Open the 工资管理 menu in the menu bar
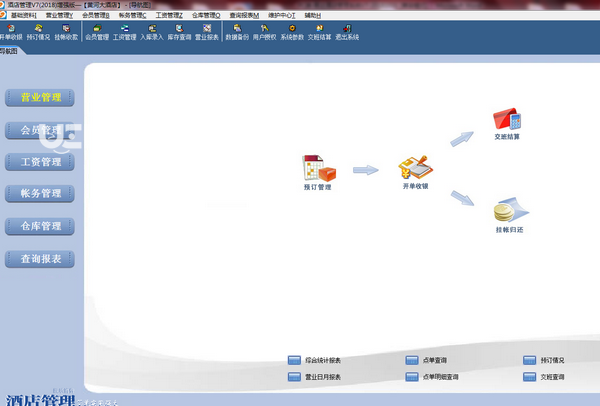Viewport: 600px width, 406px height. click(x=169, y=15)
